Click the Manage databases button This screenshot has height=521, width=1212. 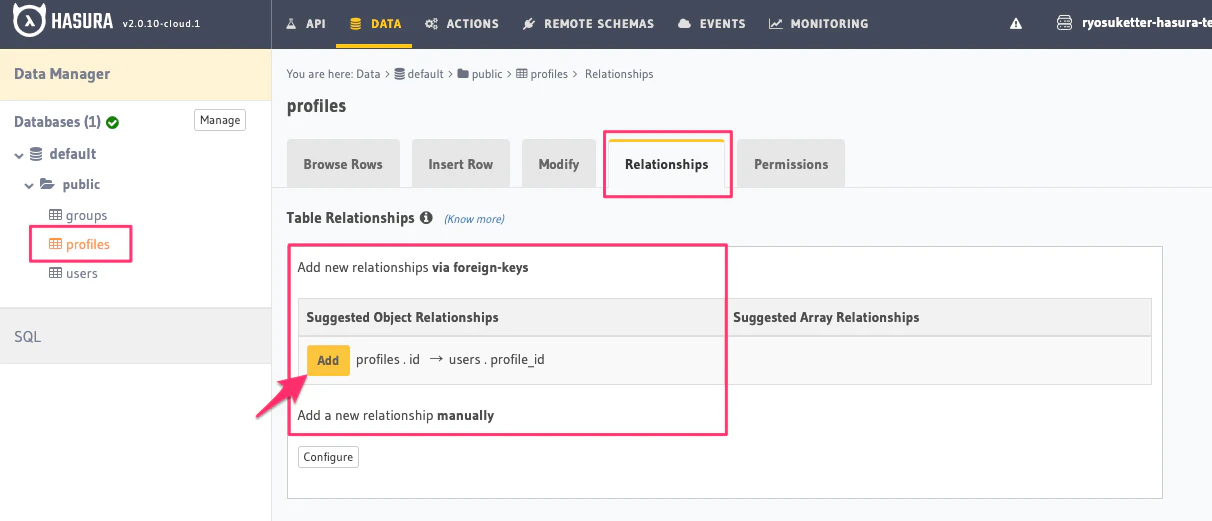pyautogui.click(x=220, y=120)
